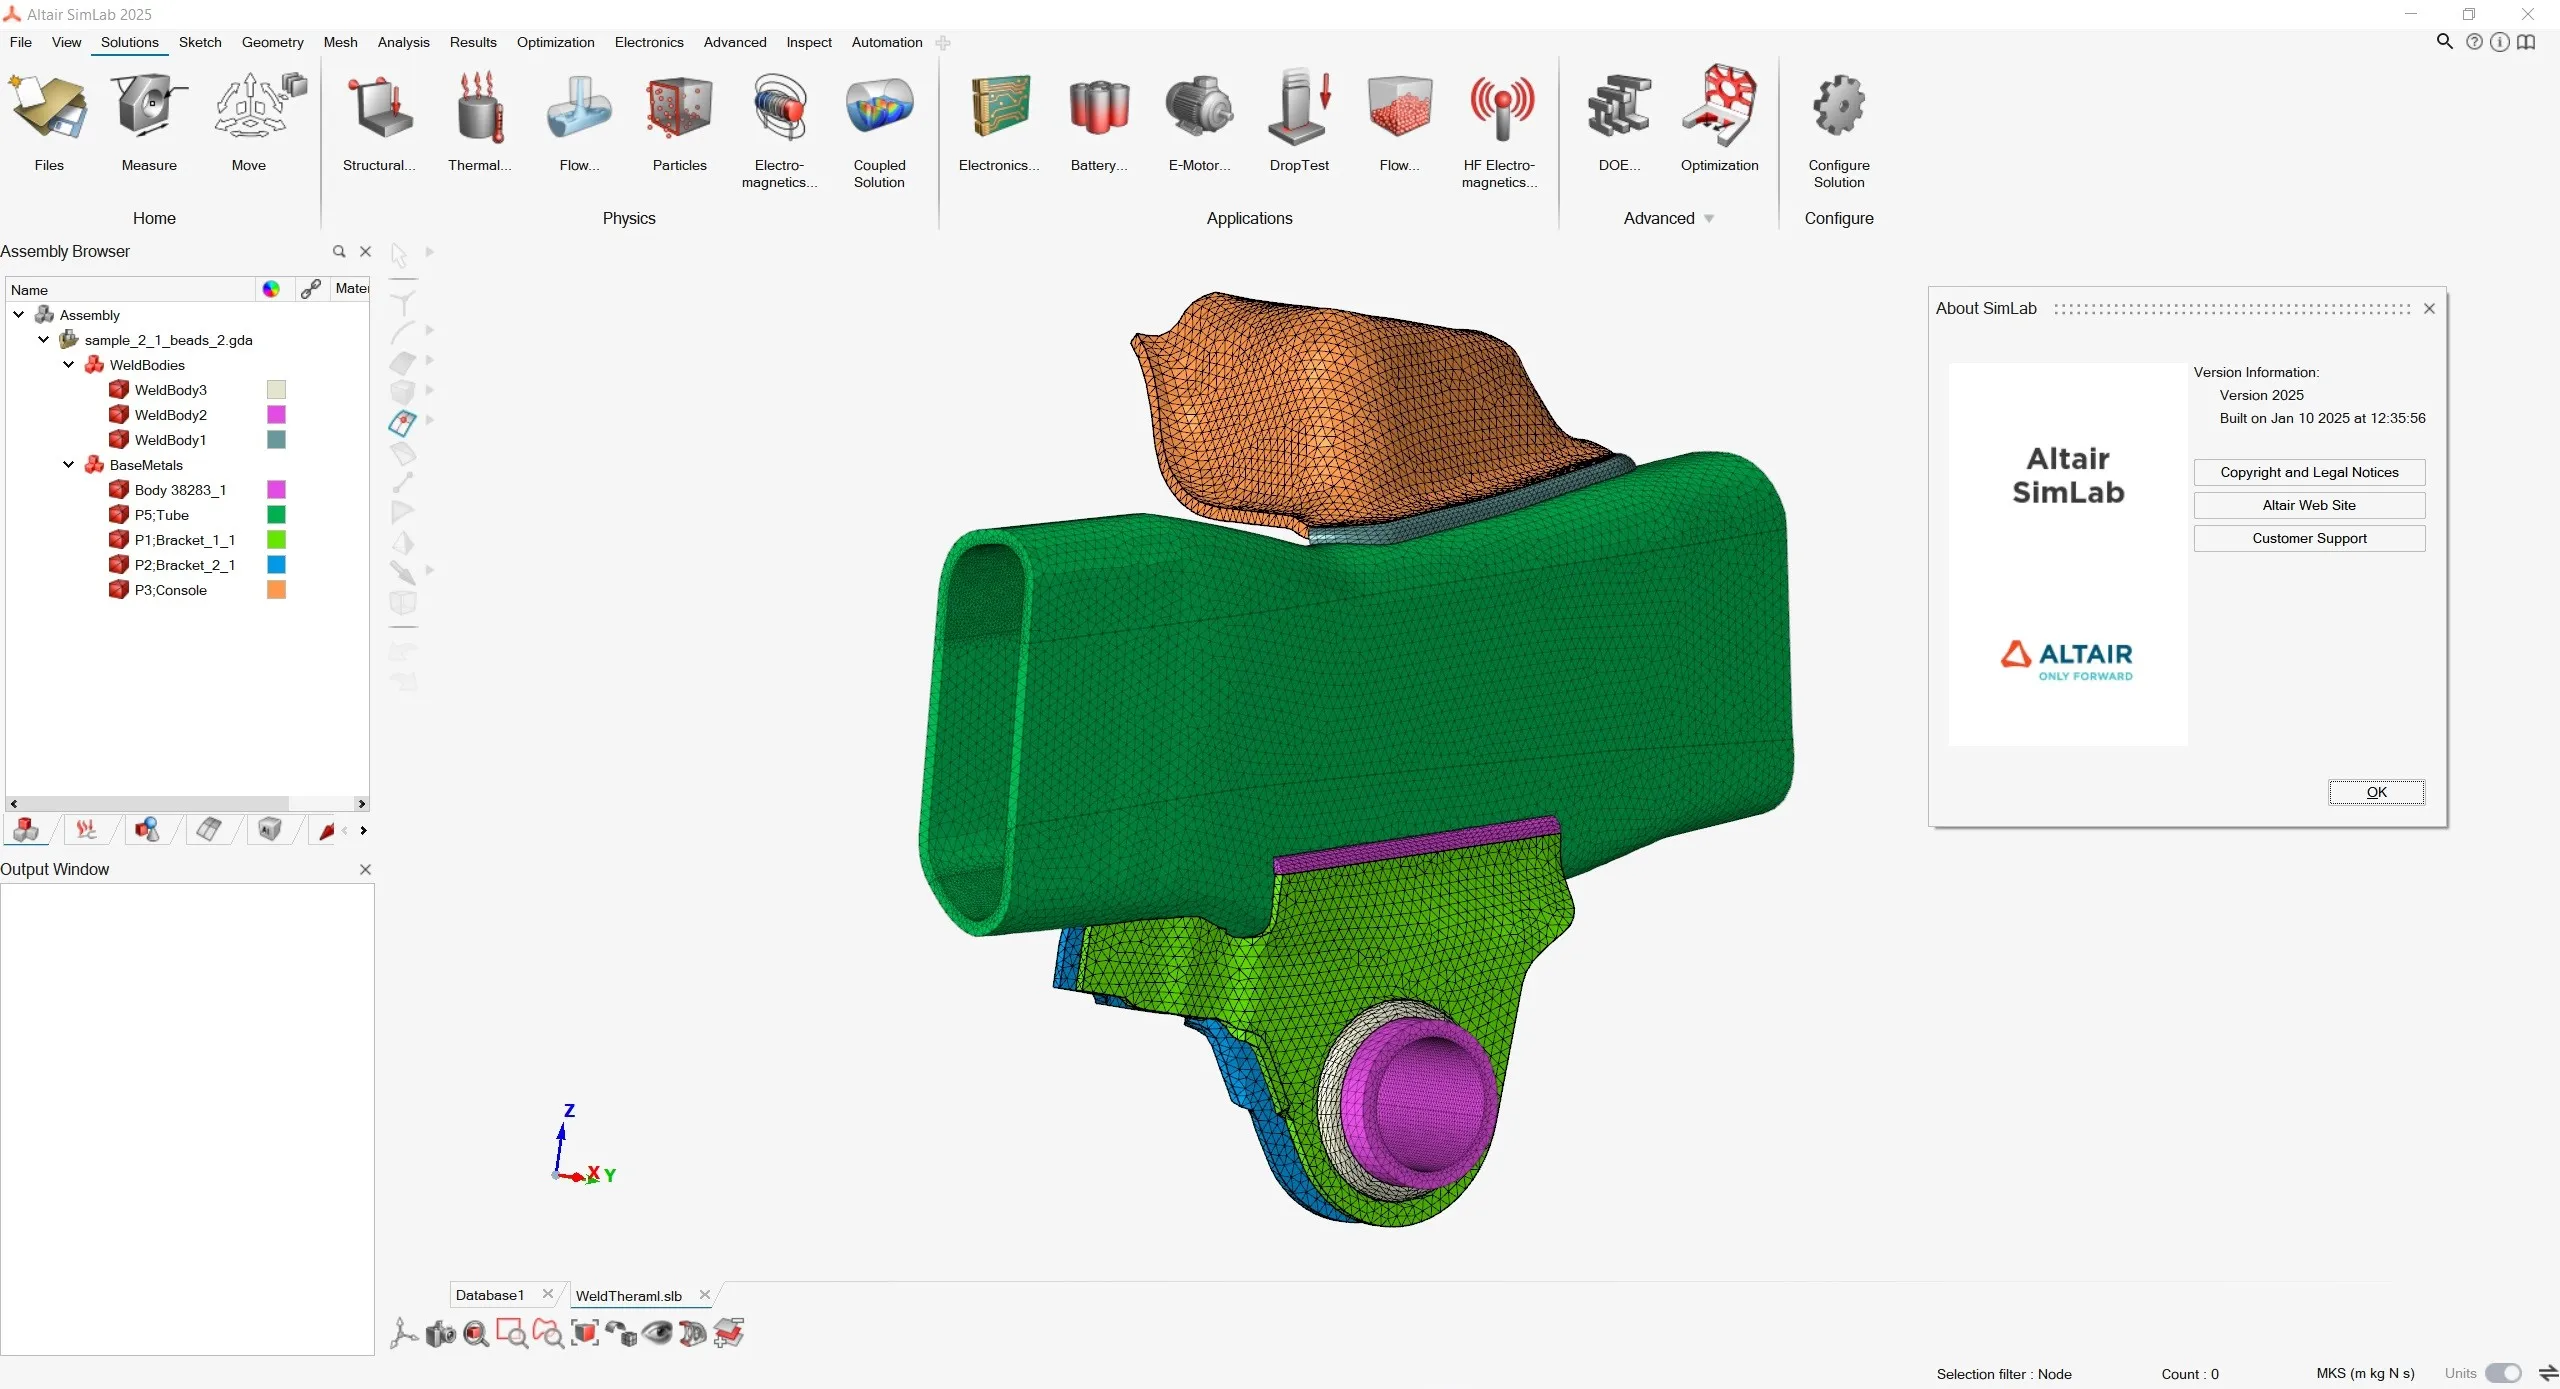The image size is (2560, 1389).
Task: Toggle the Units switch in status bar
Action: coord(2503,1373)
